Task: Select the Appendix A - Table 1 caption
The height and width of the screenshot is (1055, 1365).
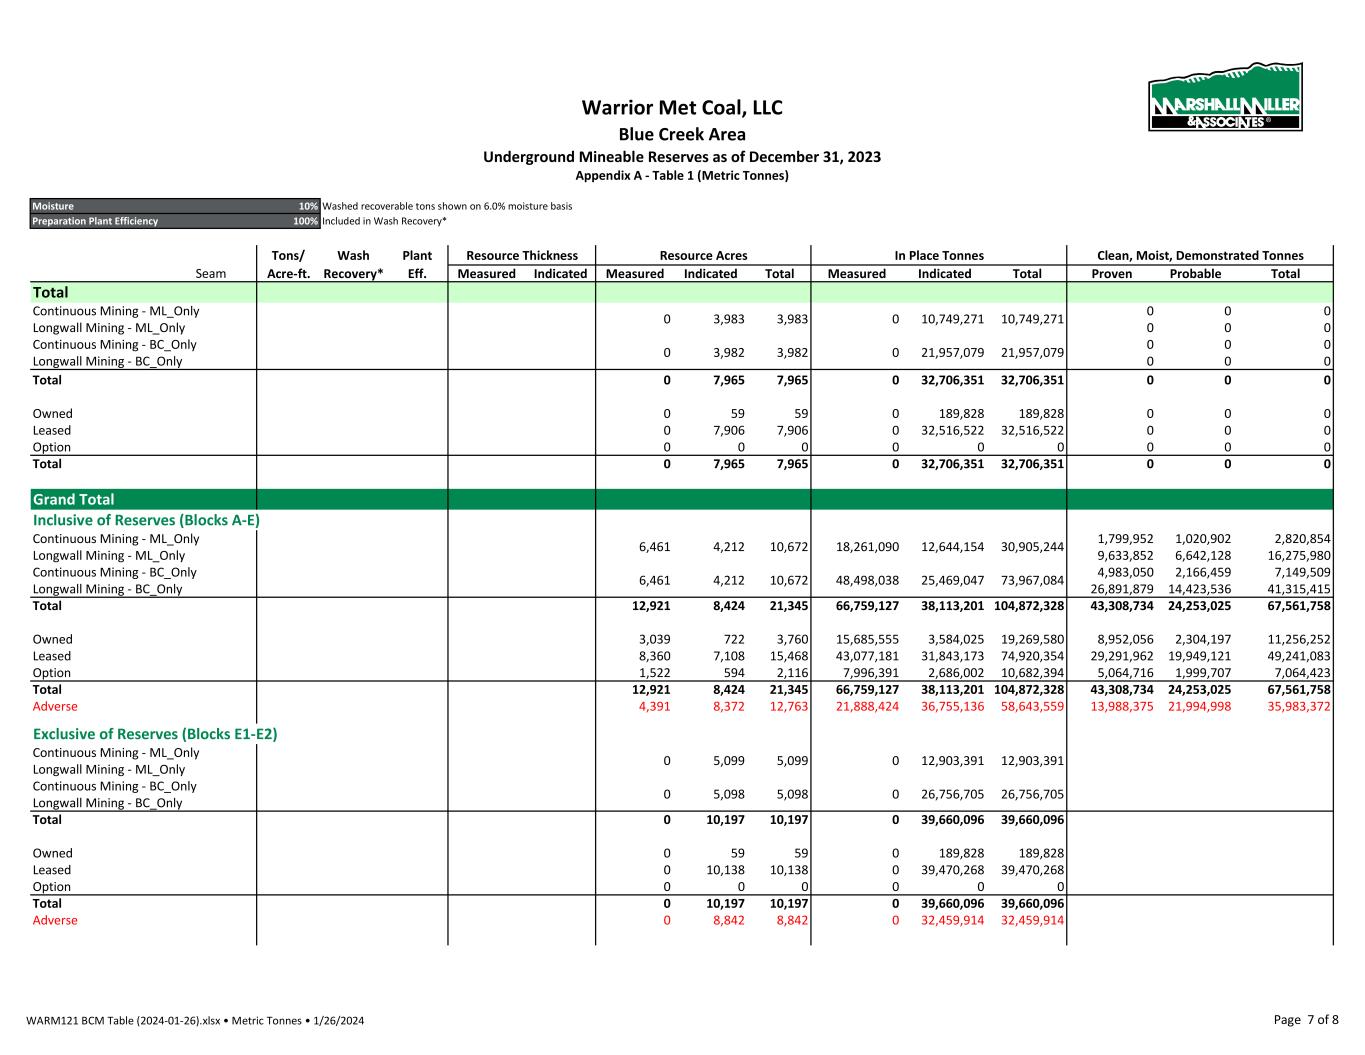Action: point(682,176)
